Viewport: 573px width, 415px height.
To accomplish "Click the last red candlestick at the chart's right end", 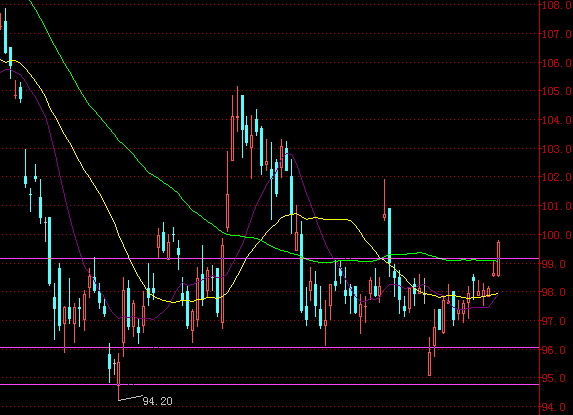I will (498, 258).
